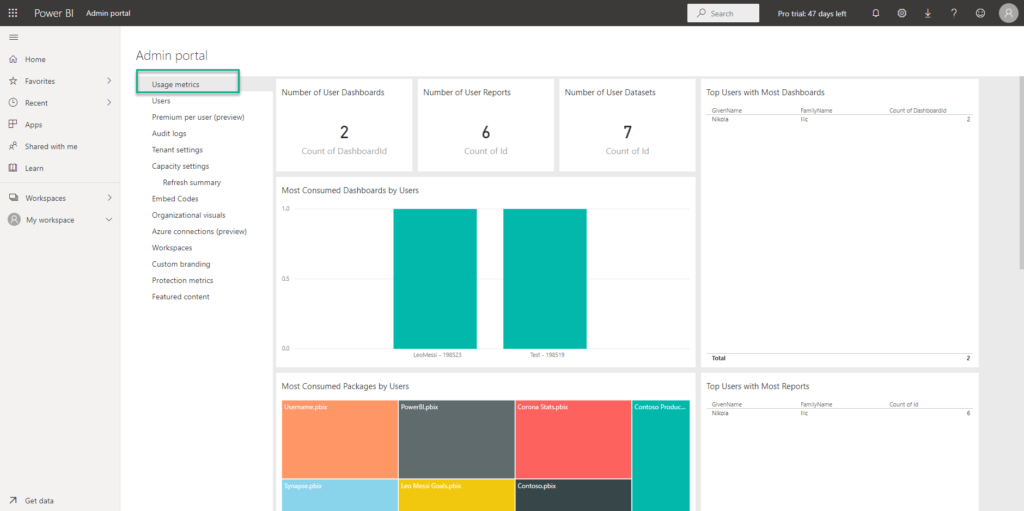Click inside the Search input field

(723, 13)
